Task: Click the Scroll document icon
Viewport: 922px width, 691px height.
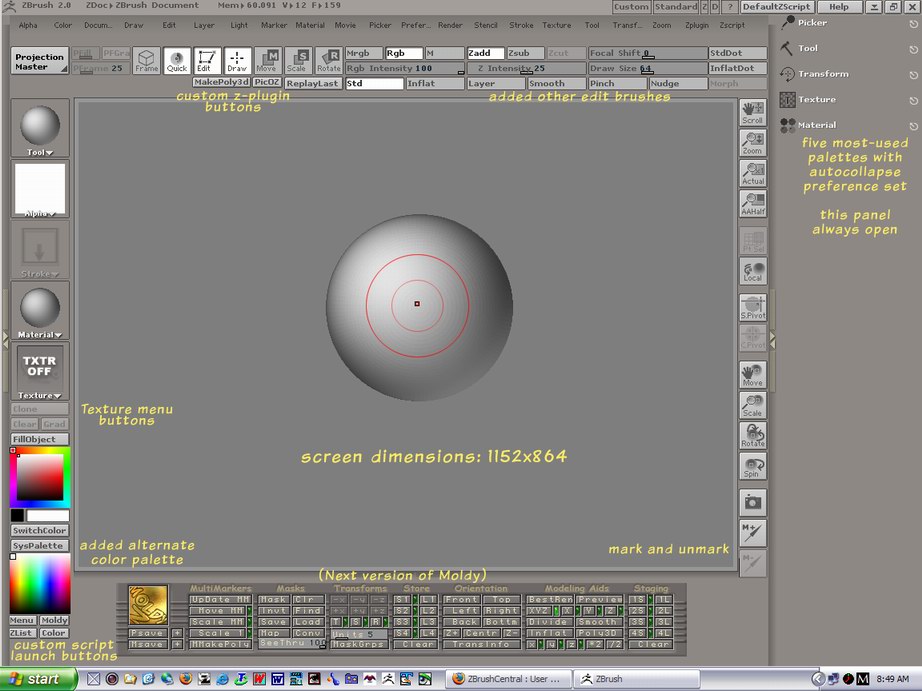Action: [753, 113]
